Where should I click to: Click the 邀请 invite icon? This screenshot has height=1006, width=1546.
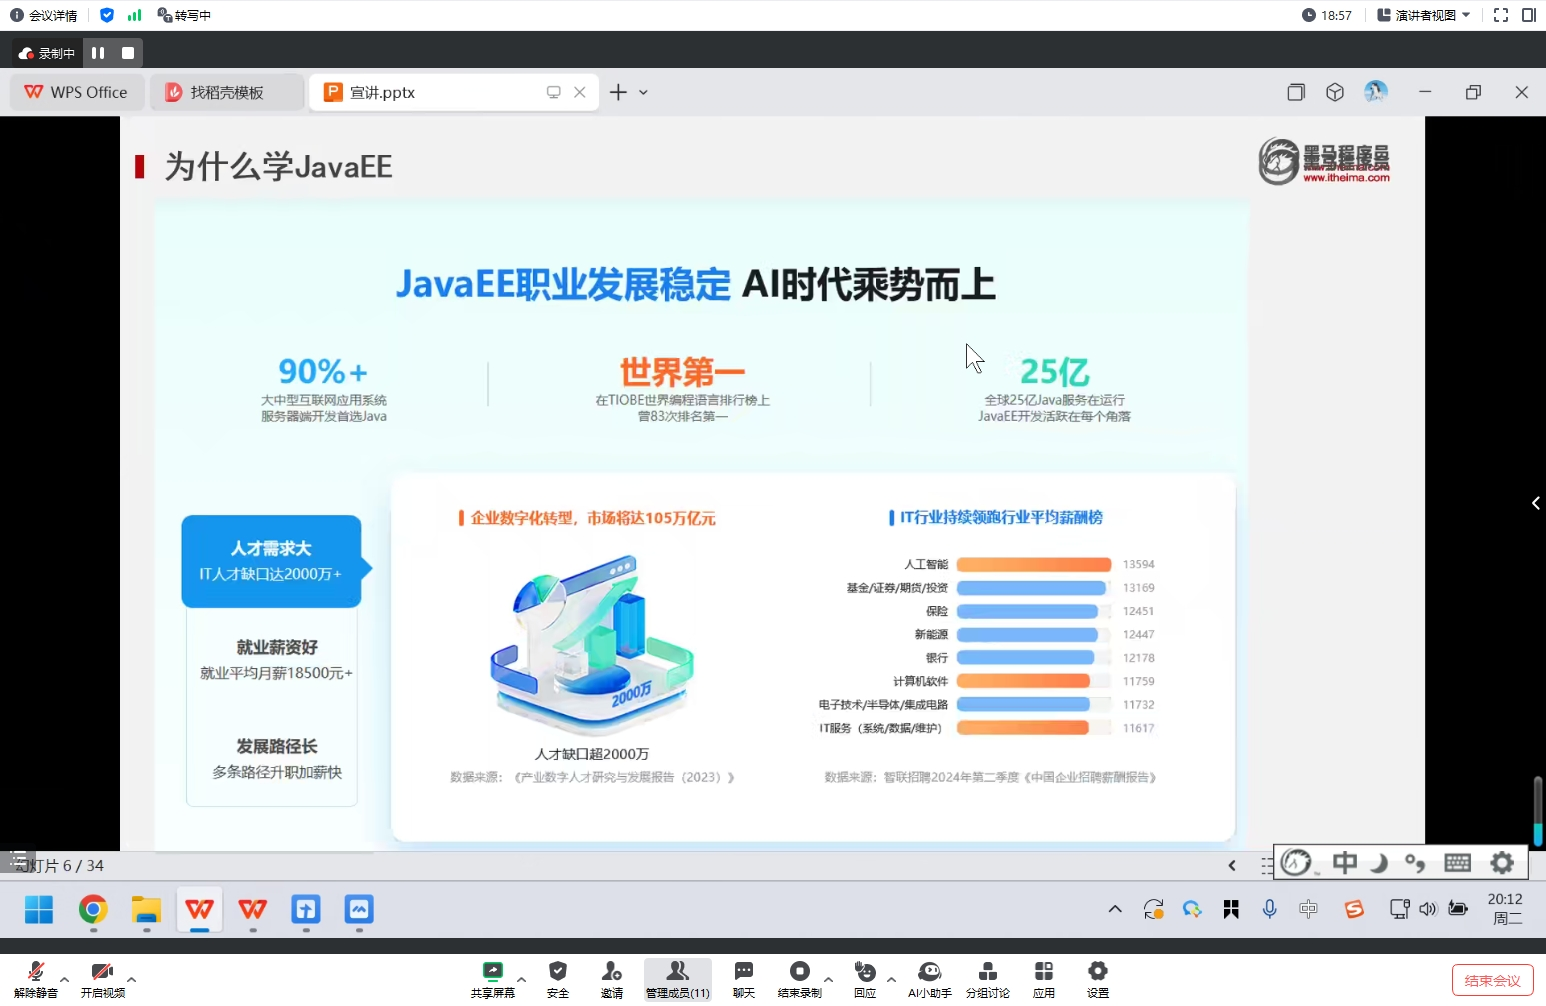(611, 978)
